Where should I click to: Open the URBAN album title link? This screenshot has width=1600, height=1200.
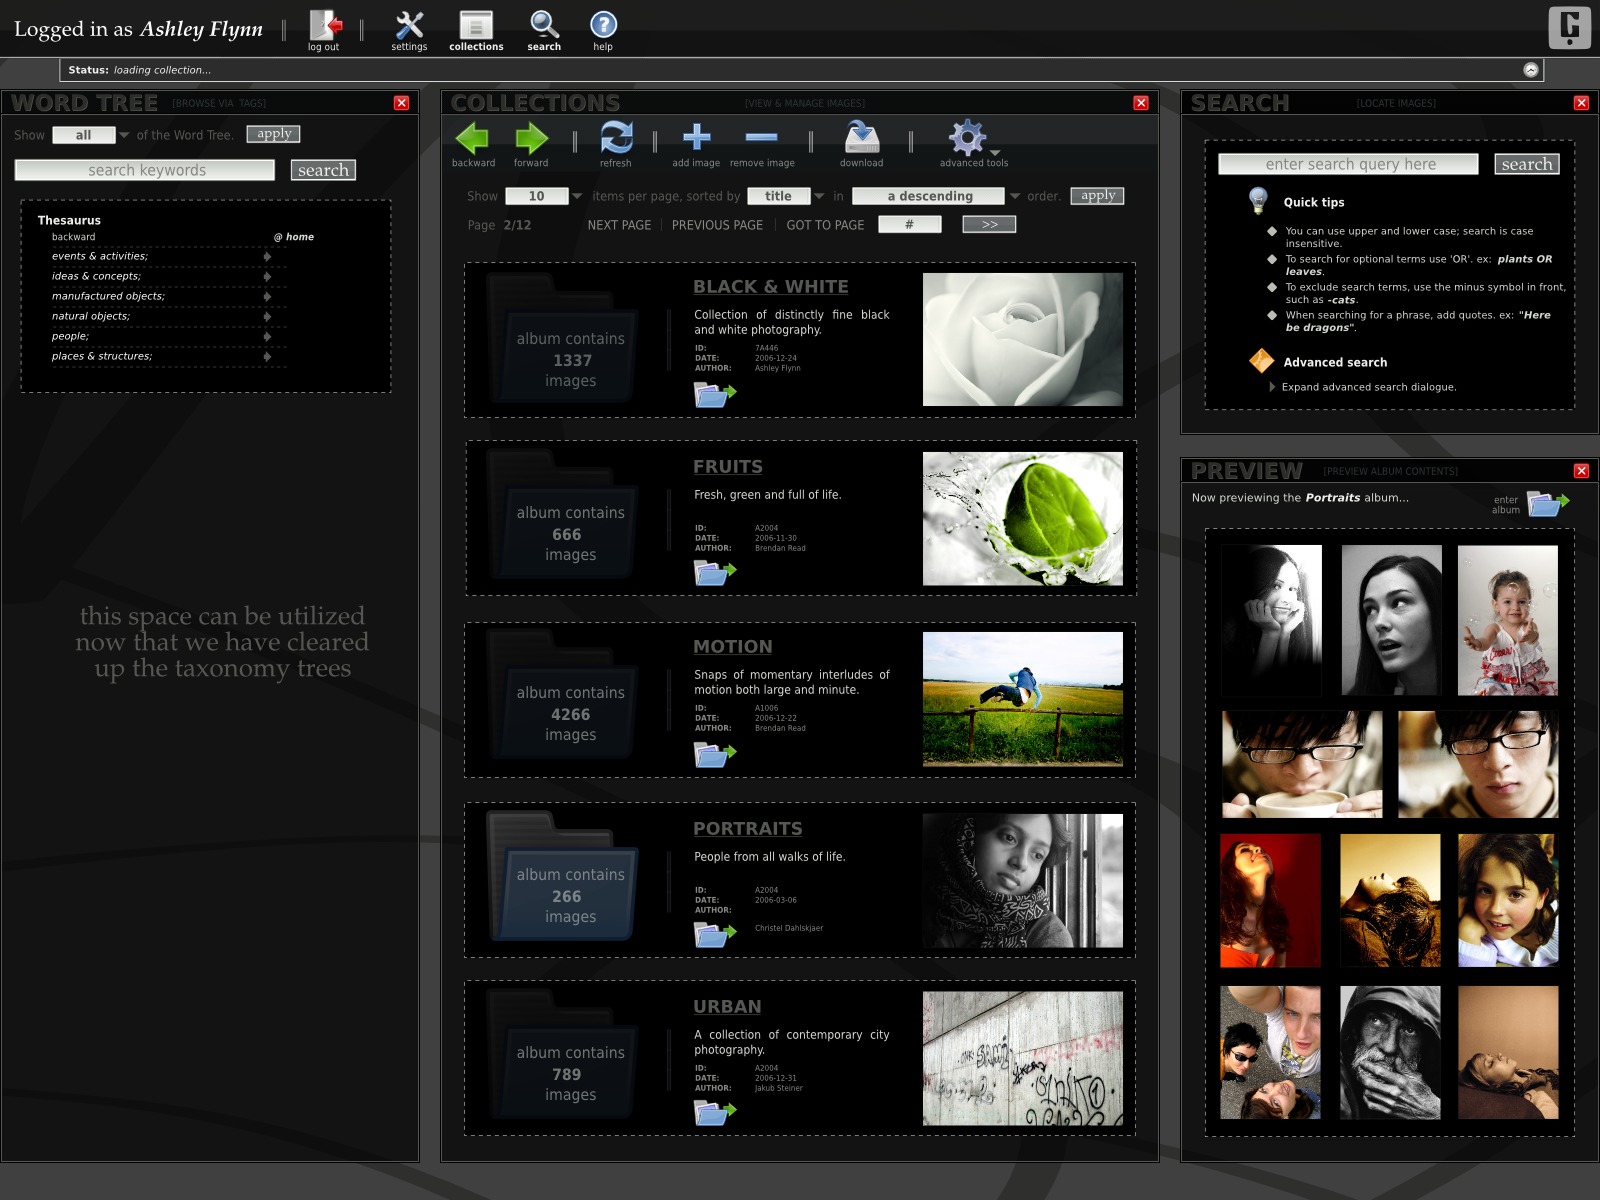click(727, 1006)
